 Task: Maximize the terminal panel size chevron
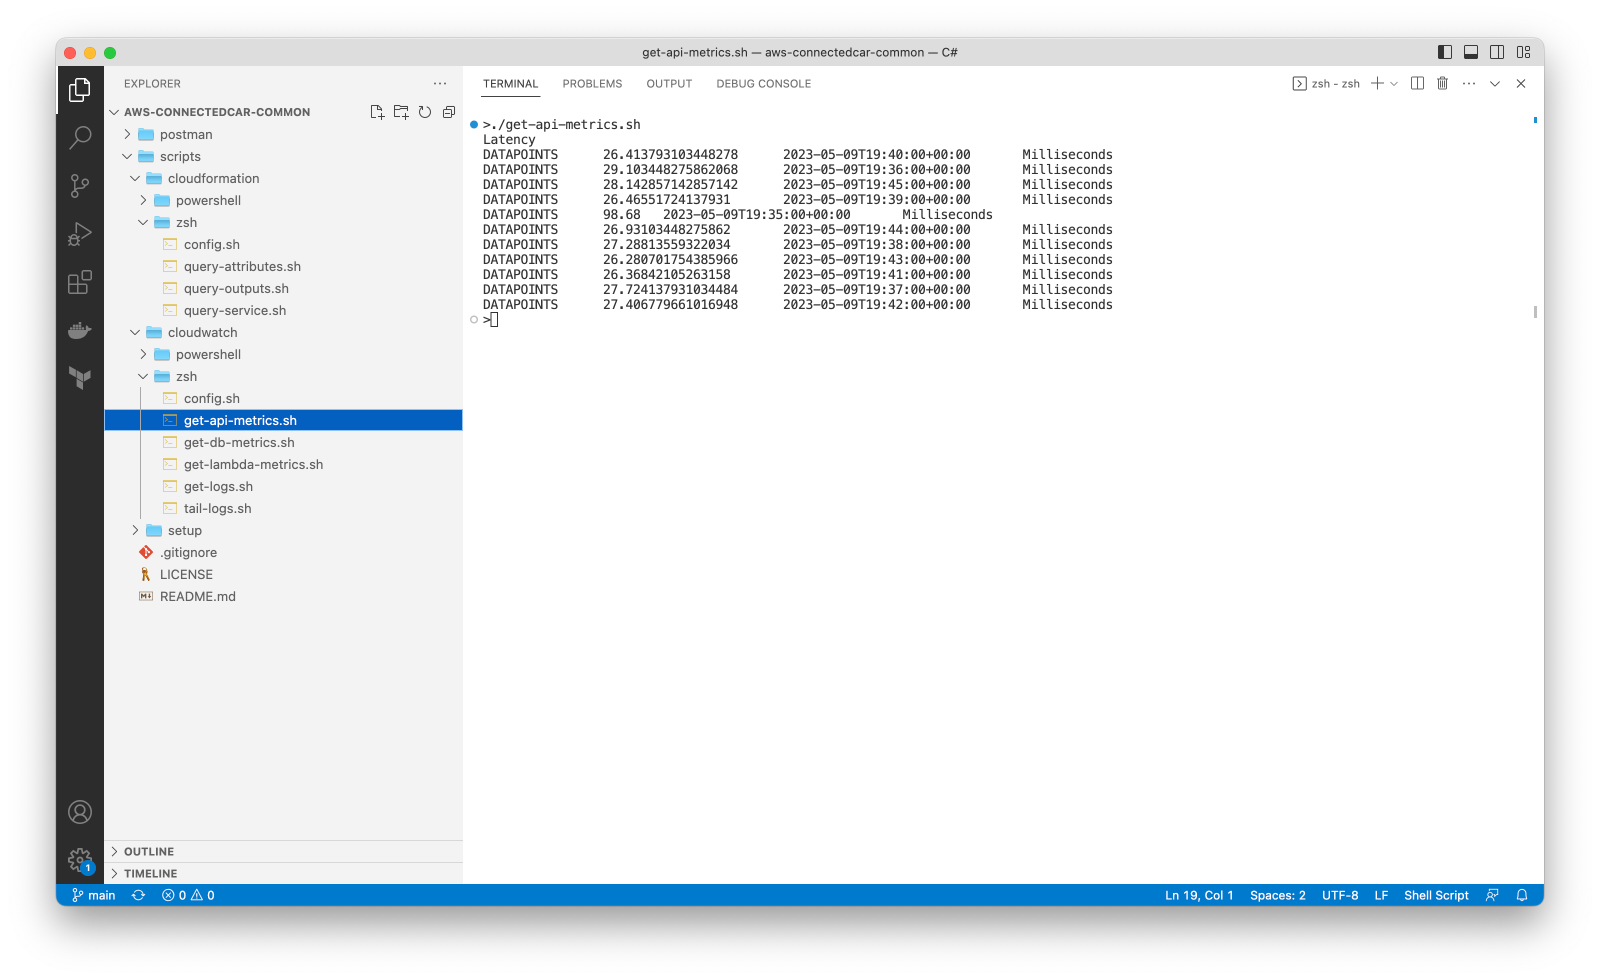click(1495, 84)
